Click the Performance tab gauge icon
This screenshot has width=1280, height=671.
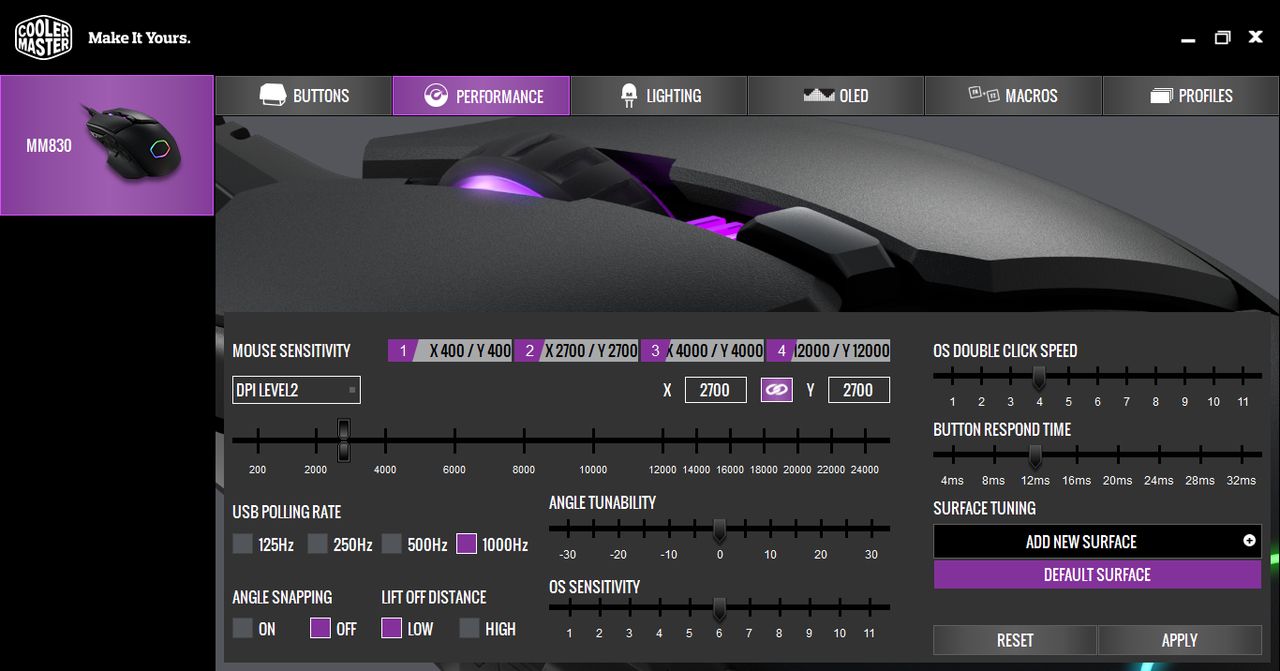pos(436,96)
